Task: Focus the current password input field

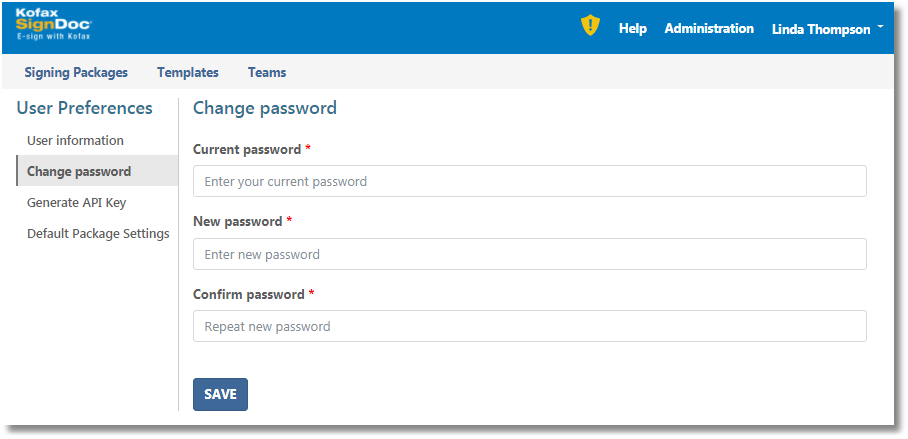Action: click(529, 181)
